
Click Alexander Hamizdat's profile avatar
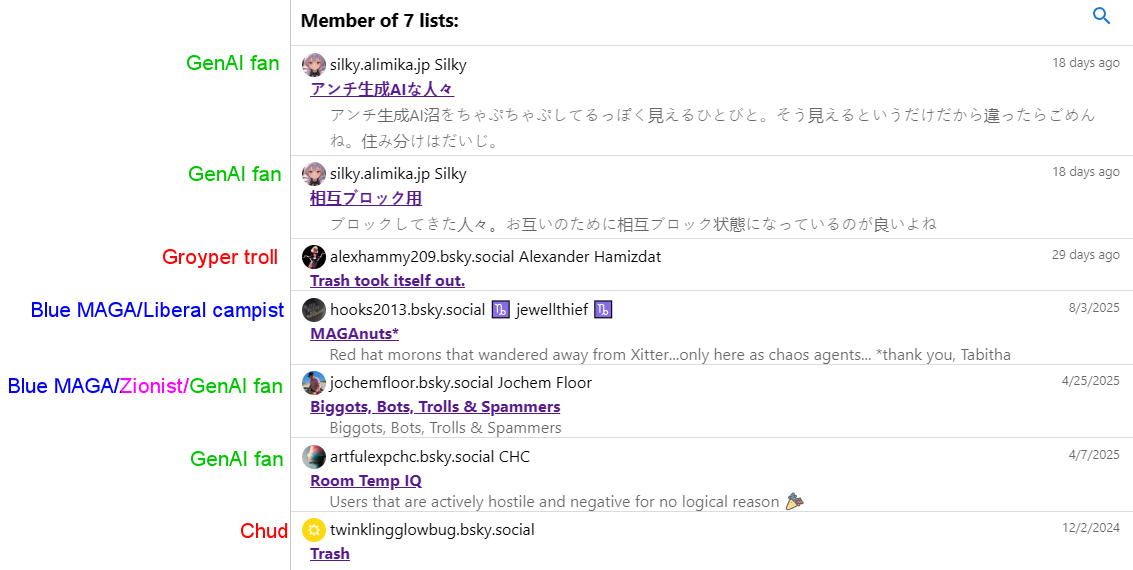314,256
